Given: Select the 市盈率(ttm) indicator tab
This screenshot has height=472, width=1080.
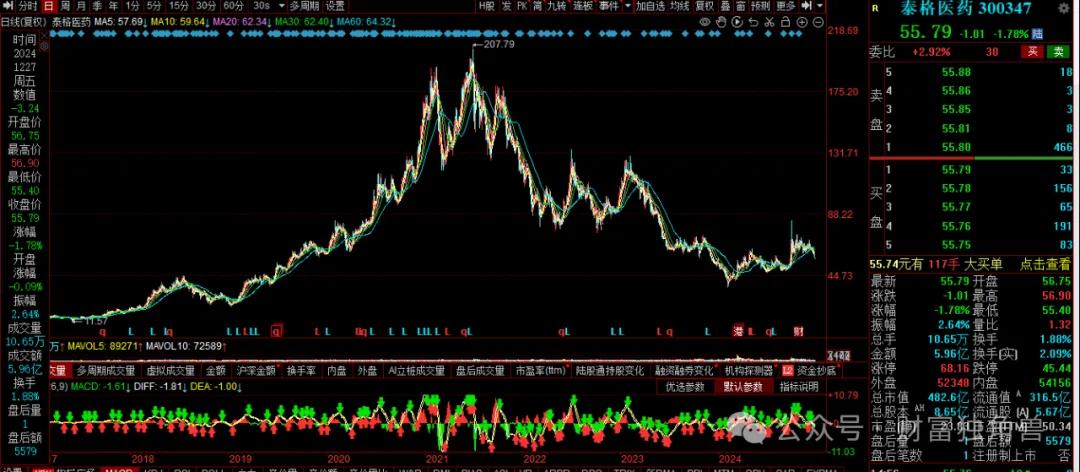Looking at the screenshot, I should click(x=541, y=371).
